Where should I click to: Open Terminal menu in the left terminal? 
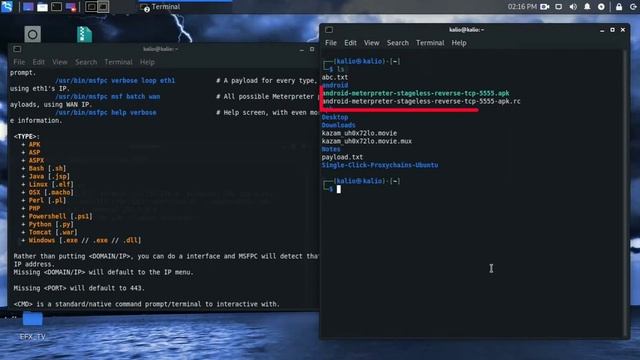tap(118, 62)
